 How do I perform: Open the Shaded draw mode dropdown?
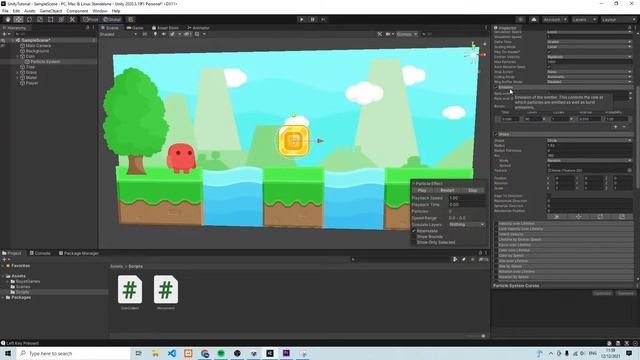118,34
